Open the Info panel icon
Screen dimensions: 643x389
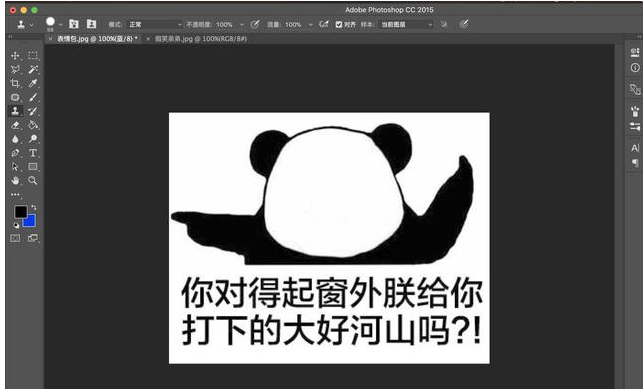click(x=635, y=68)
